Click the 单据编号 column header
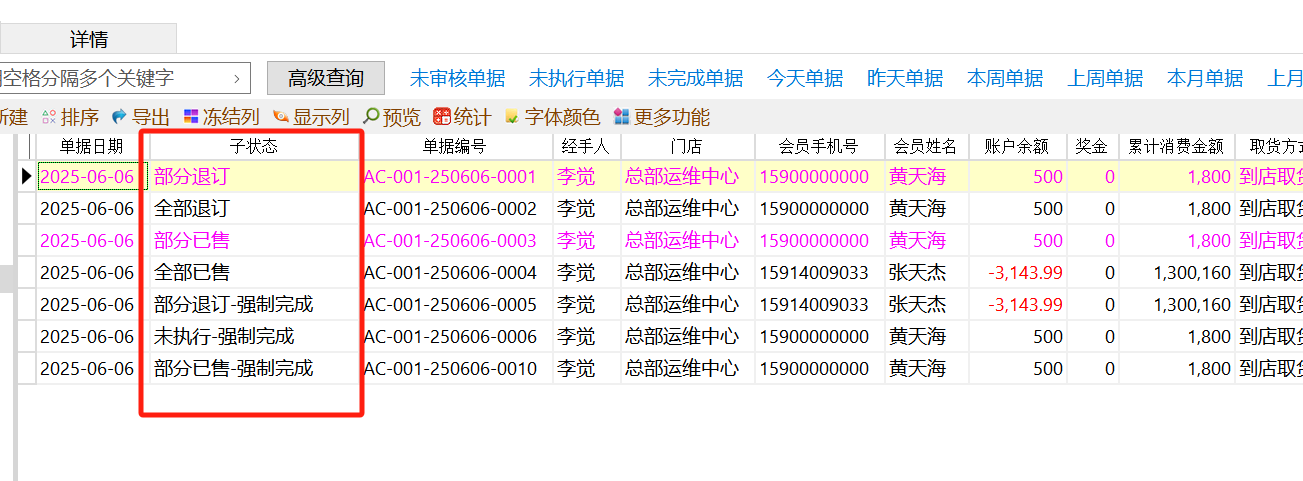Screen dimensions: 1303x481 pyautogui.click(x=454, y=146)
